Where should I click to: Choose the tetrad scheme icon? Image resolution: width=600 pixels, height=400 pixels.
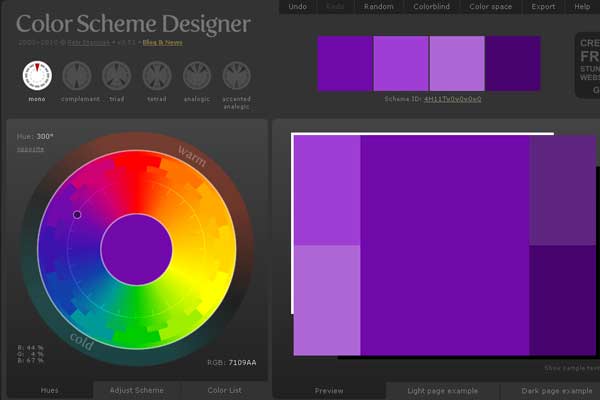[x=157, y=76]
